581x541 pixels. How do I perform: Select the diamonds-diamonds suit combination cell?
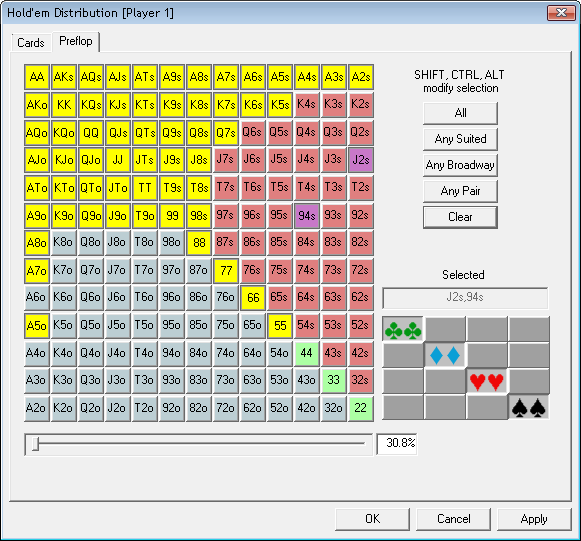[445, 355]
